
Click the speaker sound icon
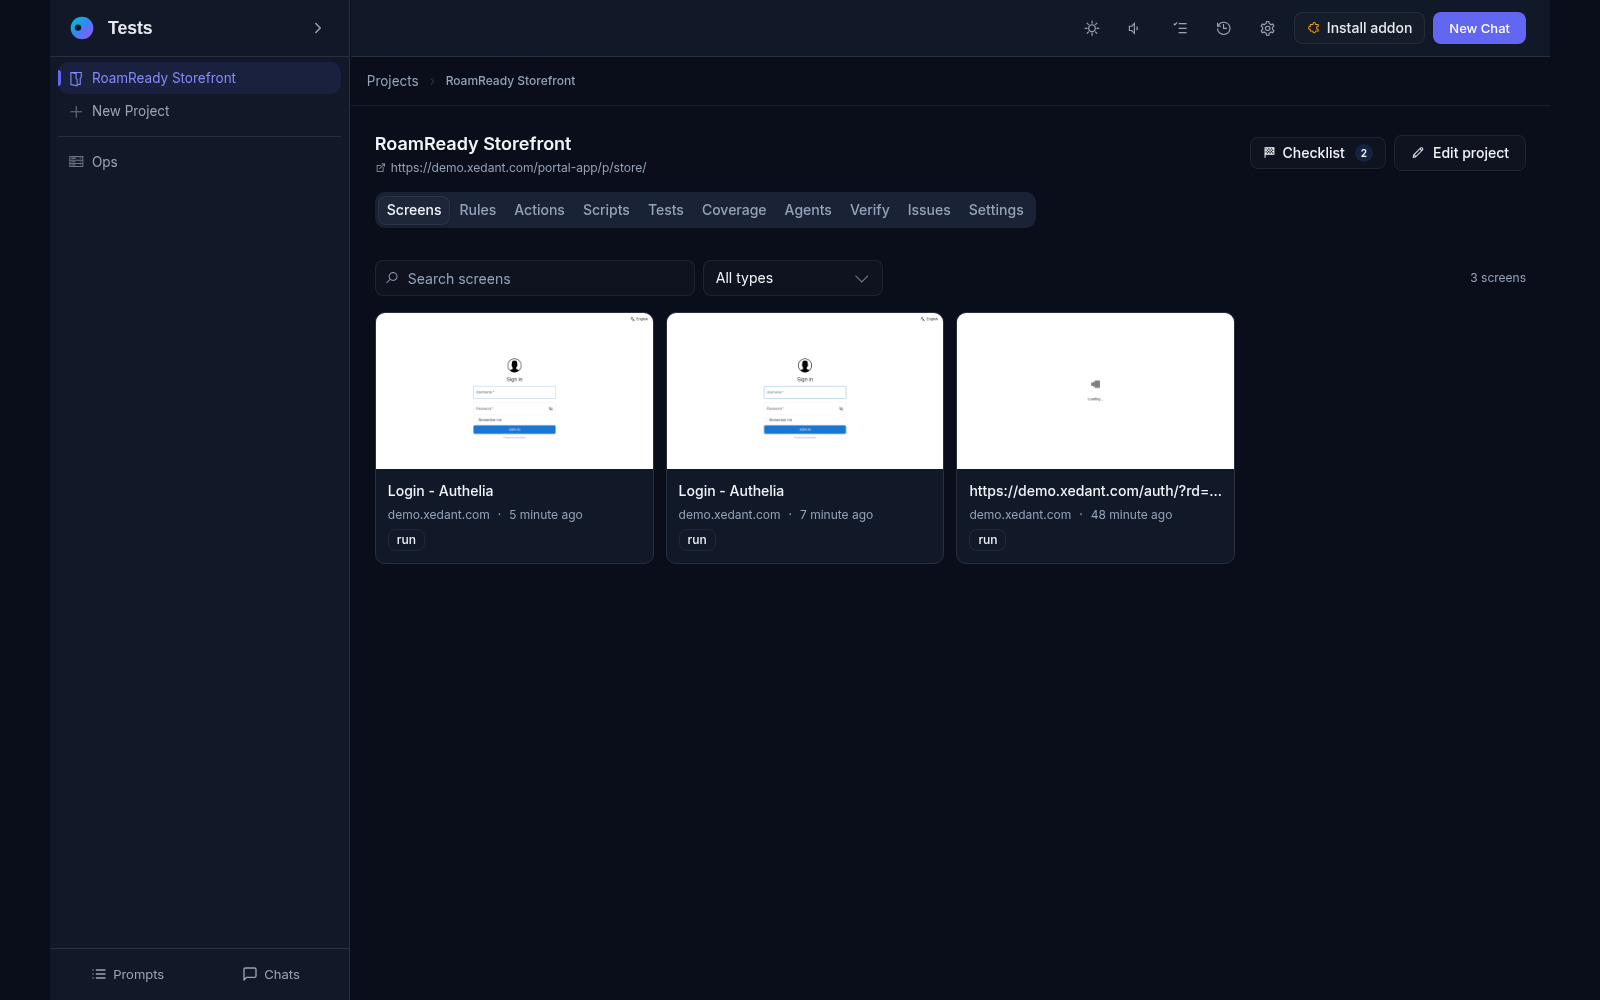tap(1135, 28)
